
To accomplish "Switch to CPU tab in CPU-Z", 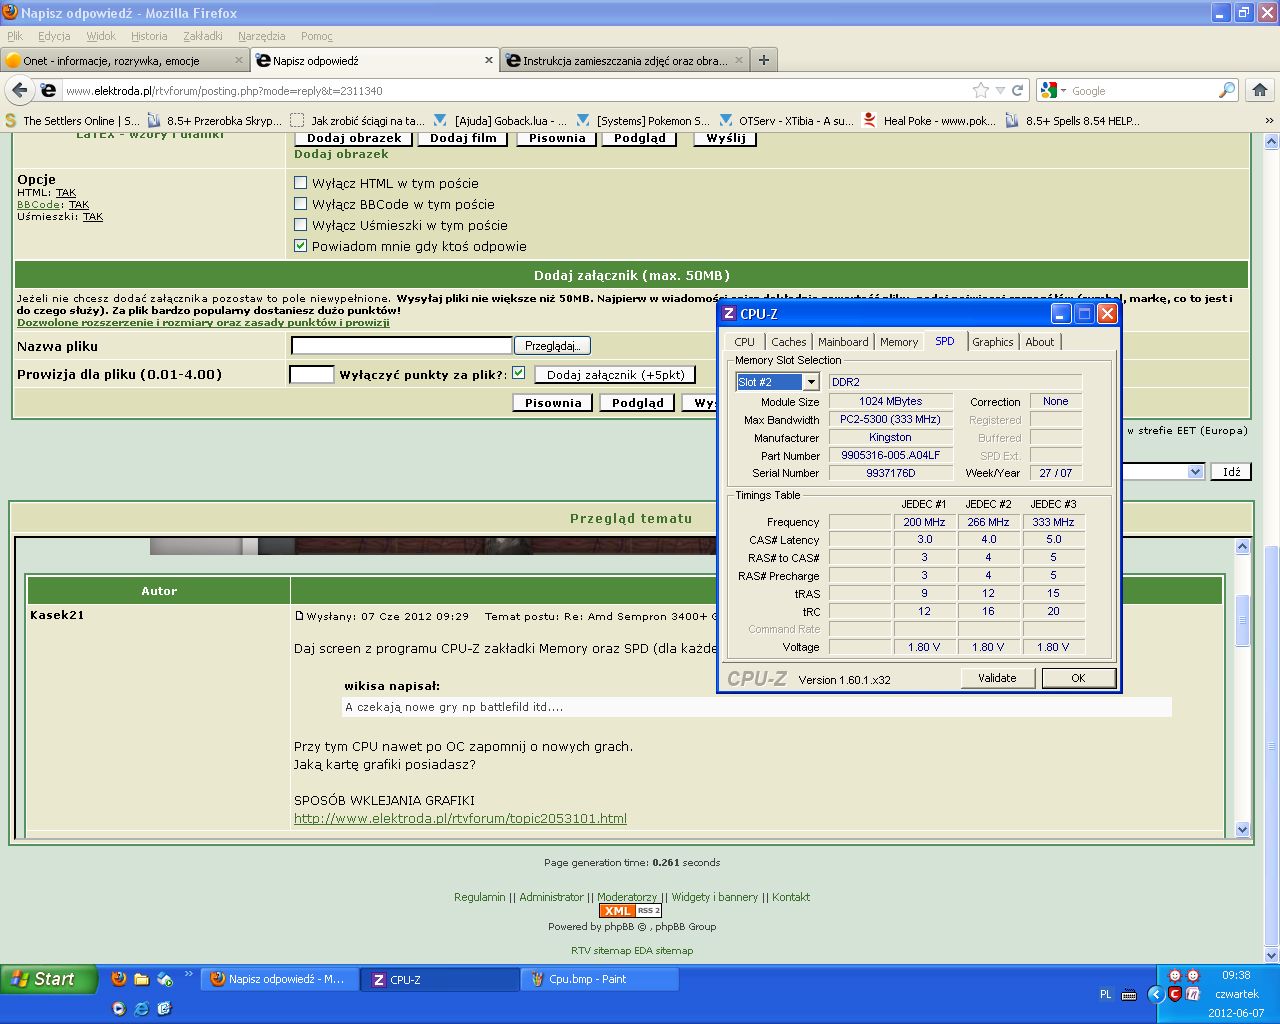I will 745,342.
